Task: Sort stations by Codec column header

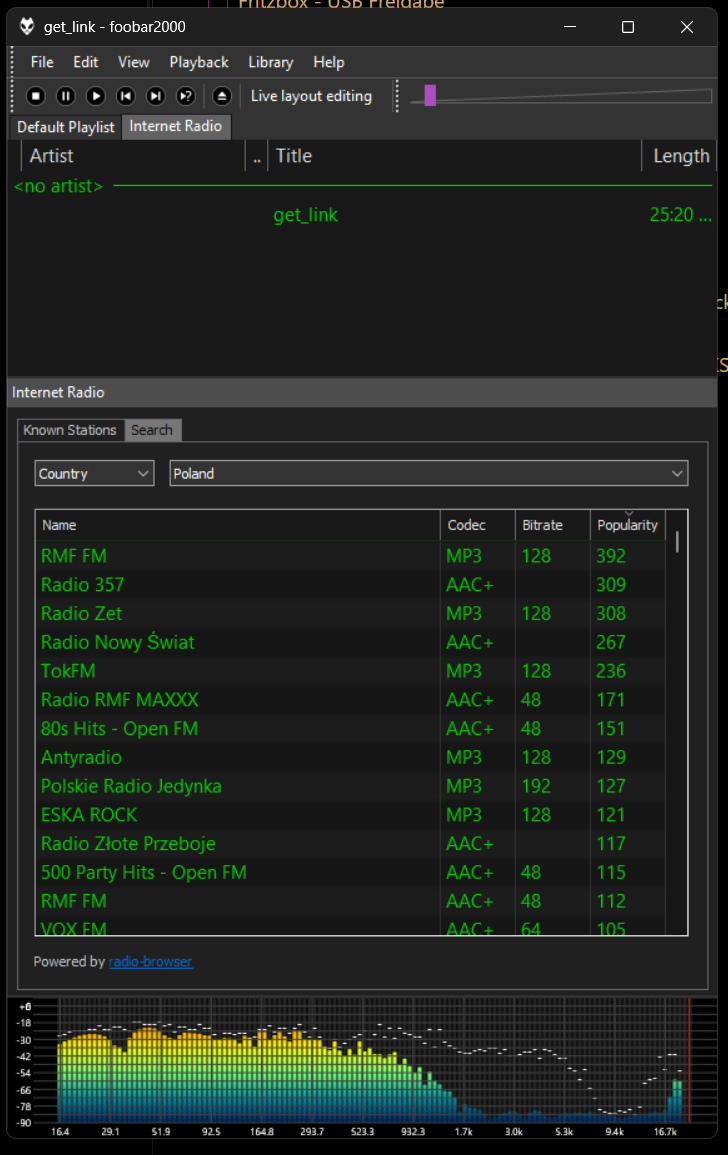Action: (x=466, y=525)
